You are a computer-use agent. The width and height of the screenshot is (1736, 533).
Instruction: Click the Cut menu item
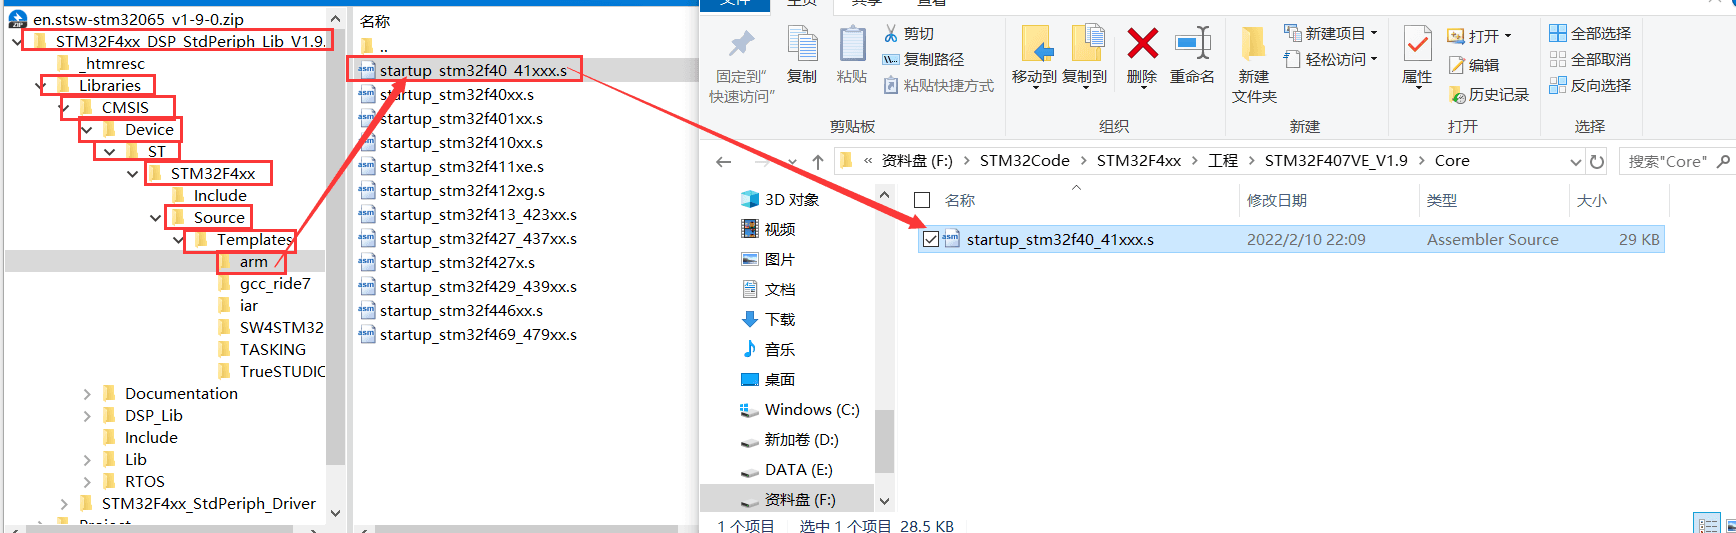coord(909,34)
